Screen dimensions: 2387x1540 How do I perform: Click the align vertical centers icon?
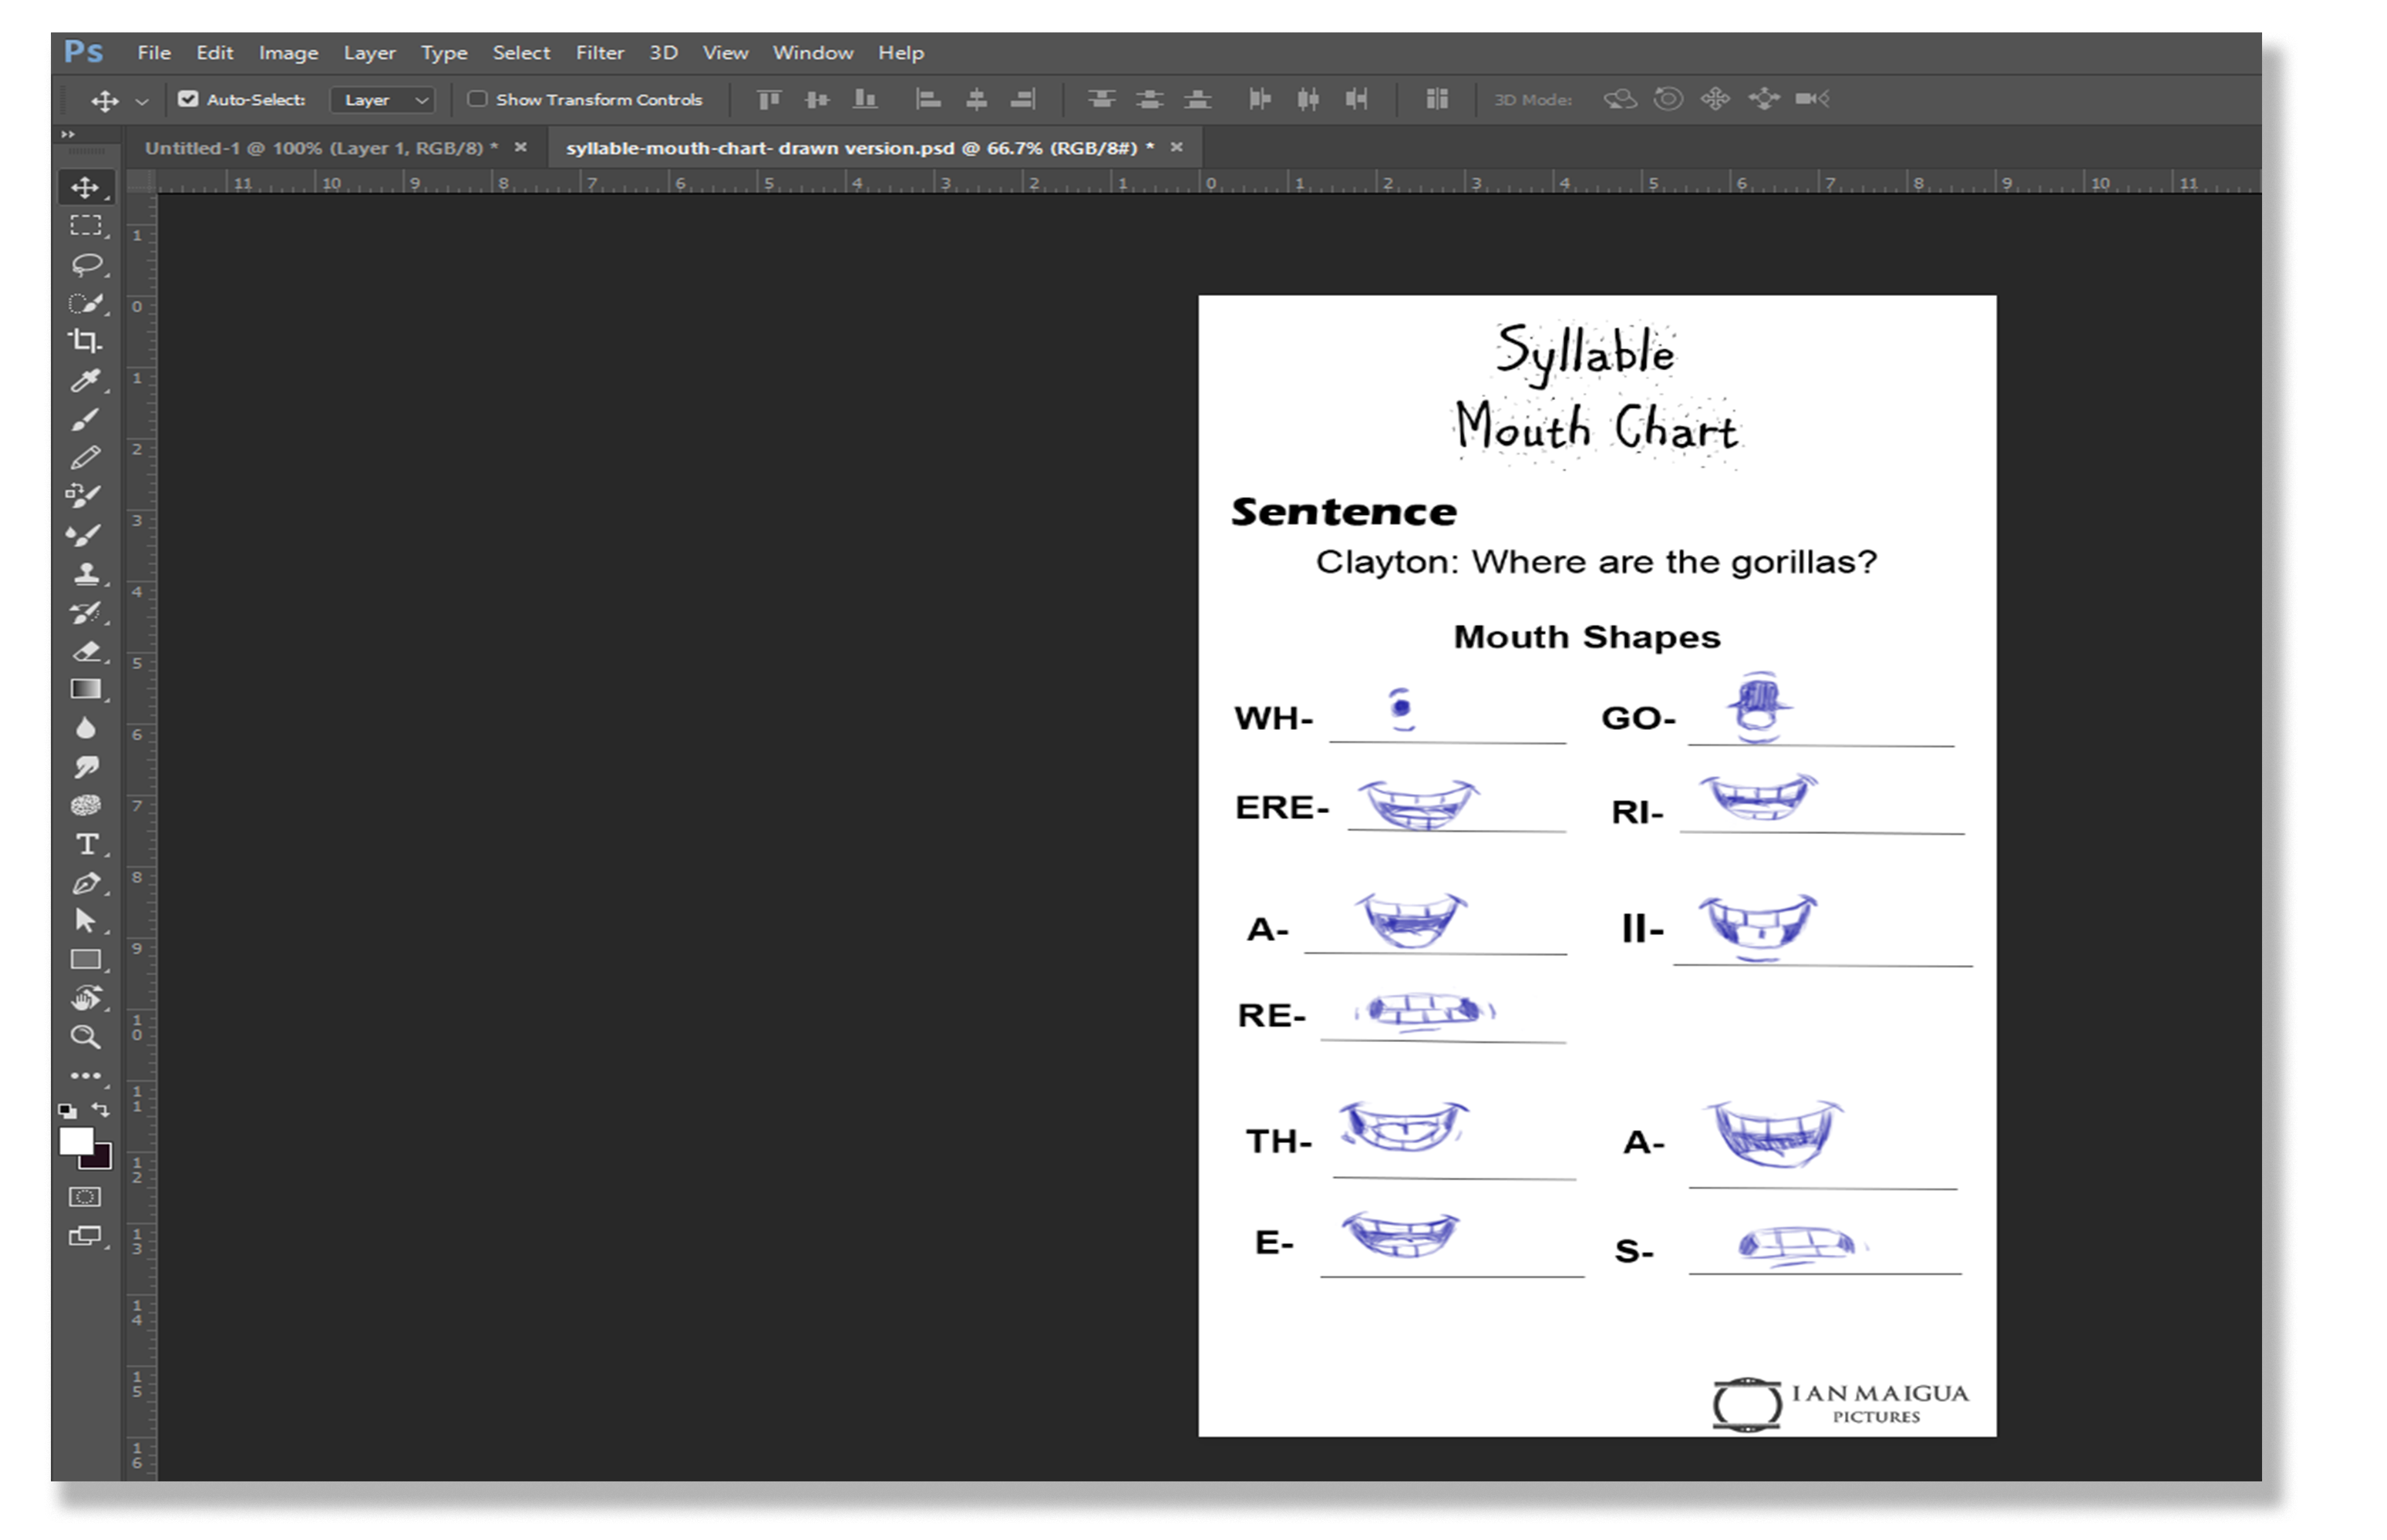click(817, 99)
